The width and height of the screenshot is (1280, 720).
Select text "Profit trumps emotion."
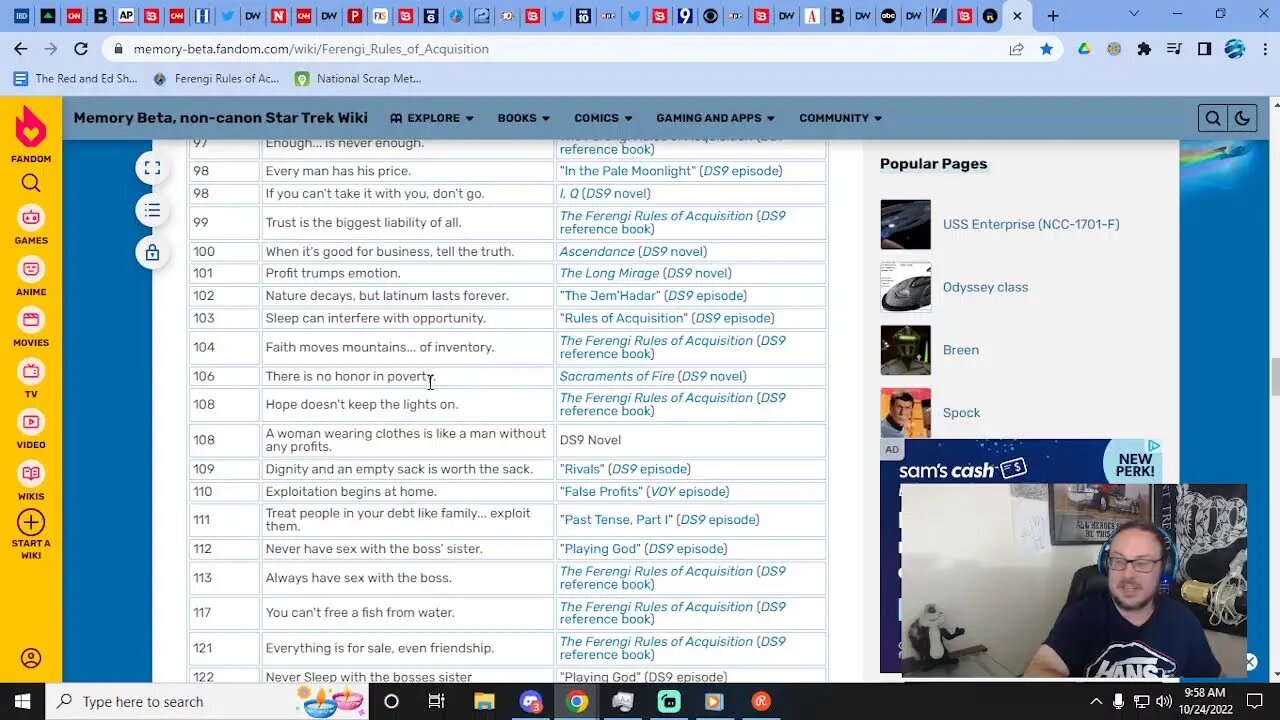click(333, 273)
